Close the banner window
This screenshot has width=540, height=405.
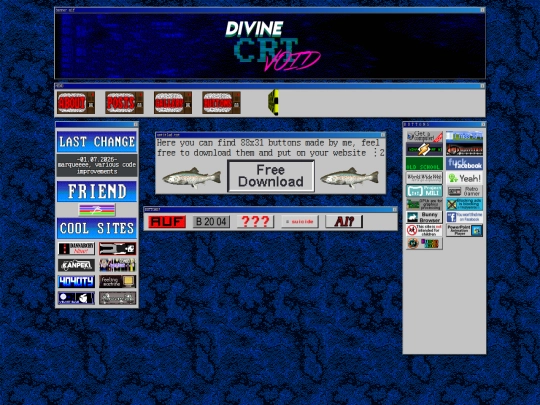(x=482, y=10)
